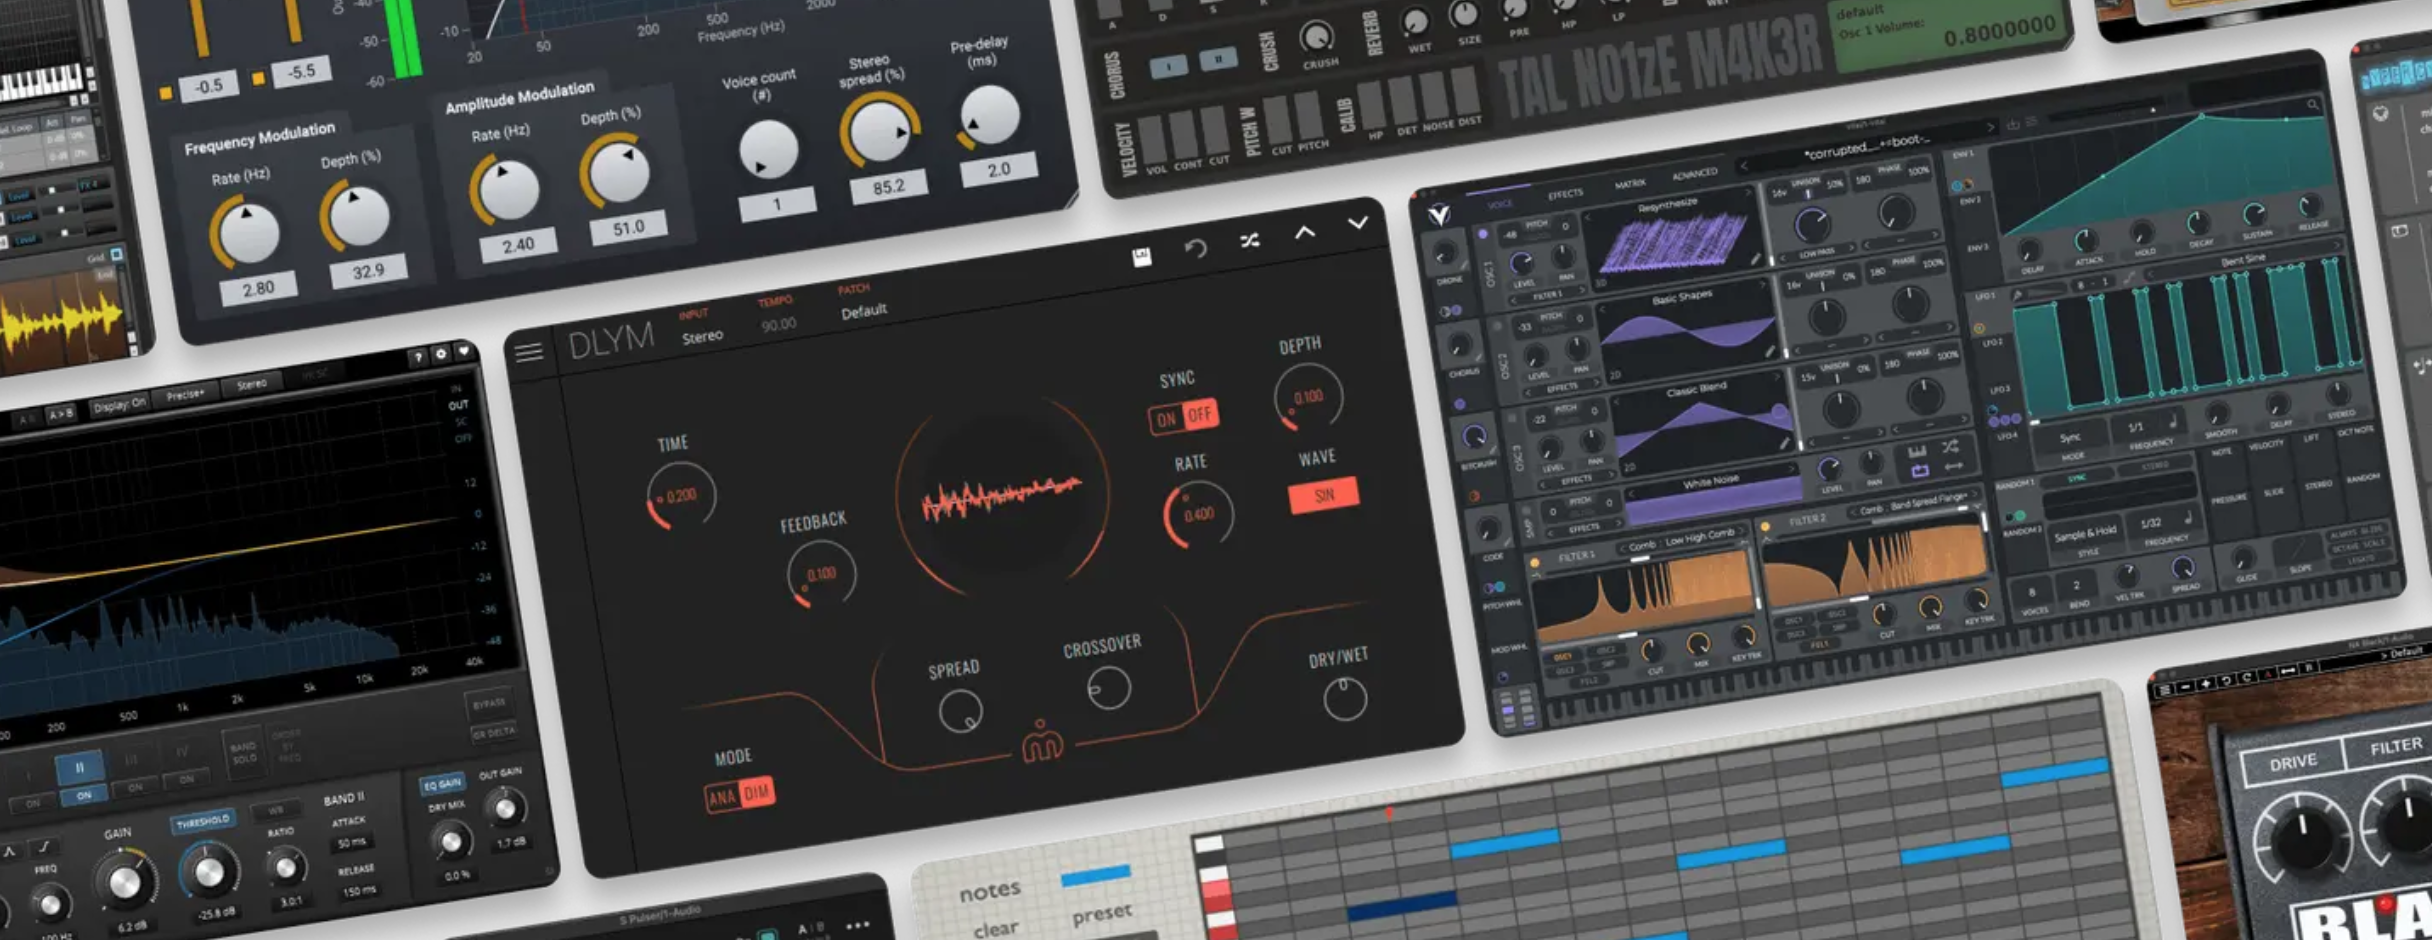Click the OUT GAIN knob in the EQ
Viewport: 2432px width, 940px height.
505,806
